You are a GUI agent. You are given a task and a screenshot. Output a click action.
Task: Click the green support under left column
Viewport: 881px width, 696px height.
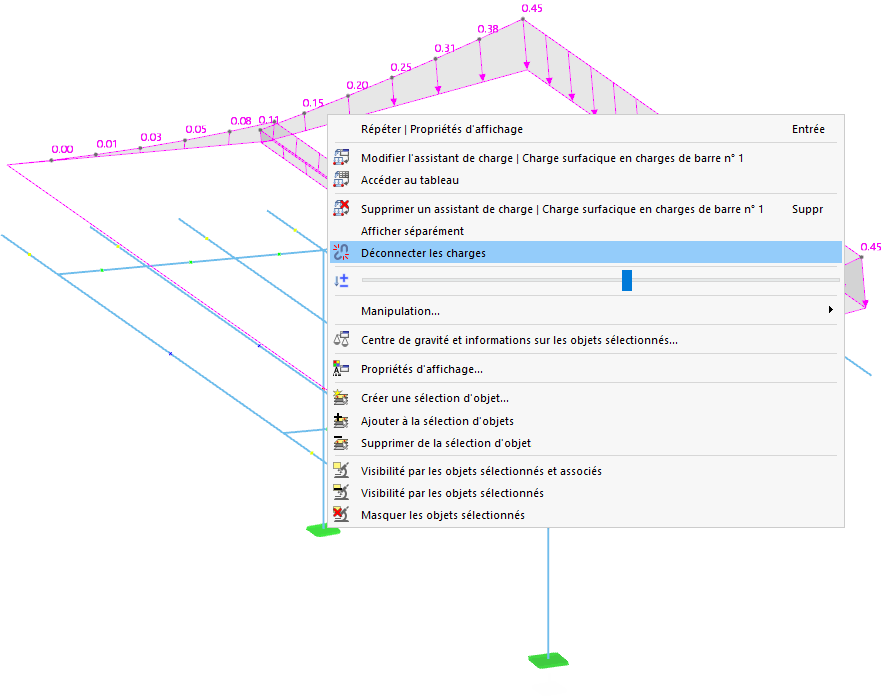(324, 529)
